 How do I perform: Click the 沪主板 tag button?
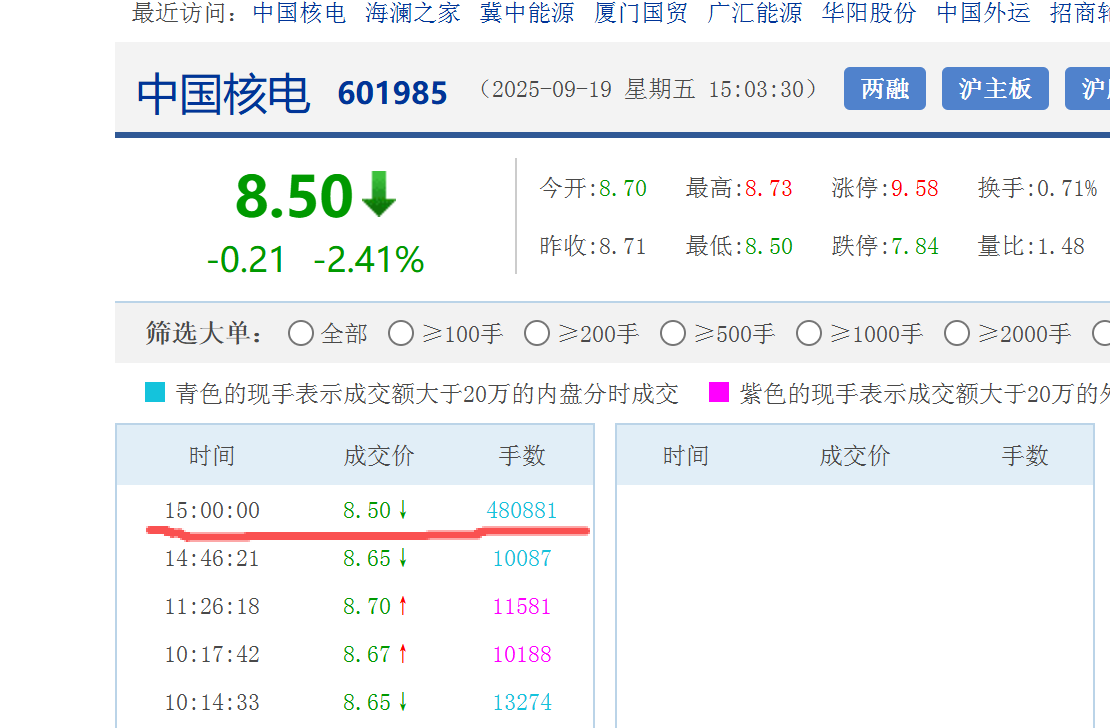coord(995,89)
